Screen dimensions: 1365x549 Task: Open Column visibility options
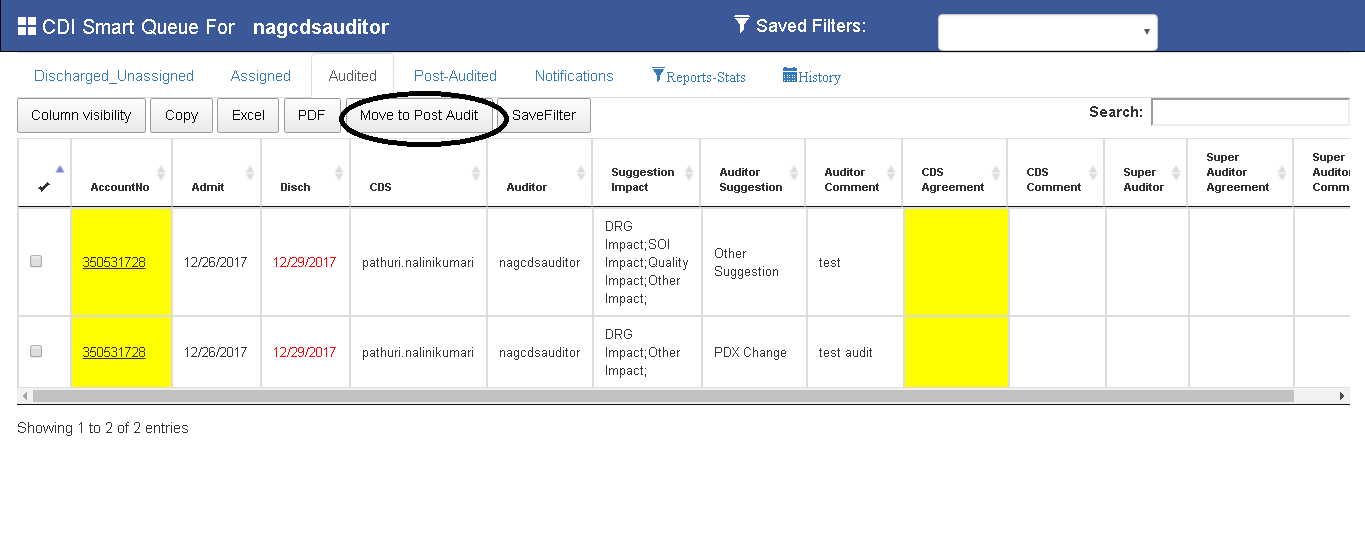tap(81, 115)
